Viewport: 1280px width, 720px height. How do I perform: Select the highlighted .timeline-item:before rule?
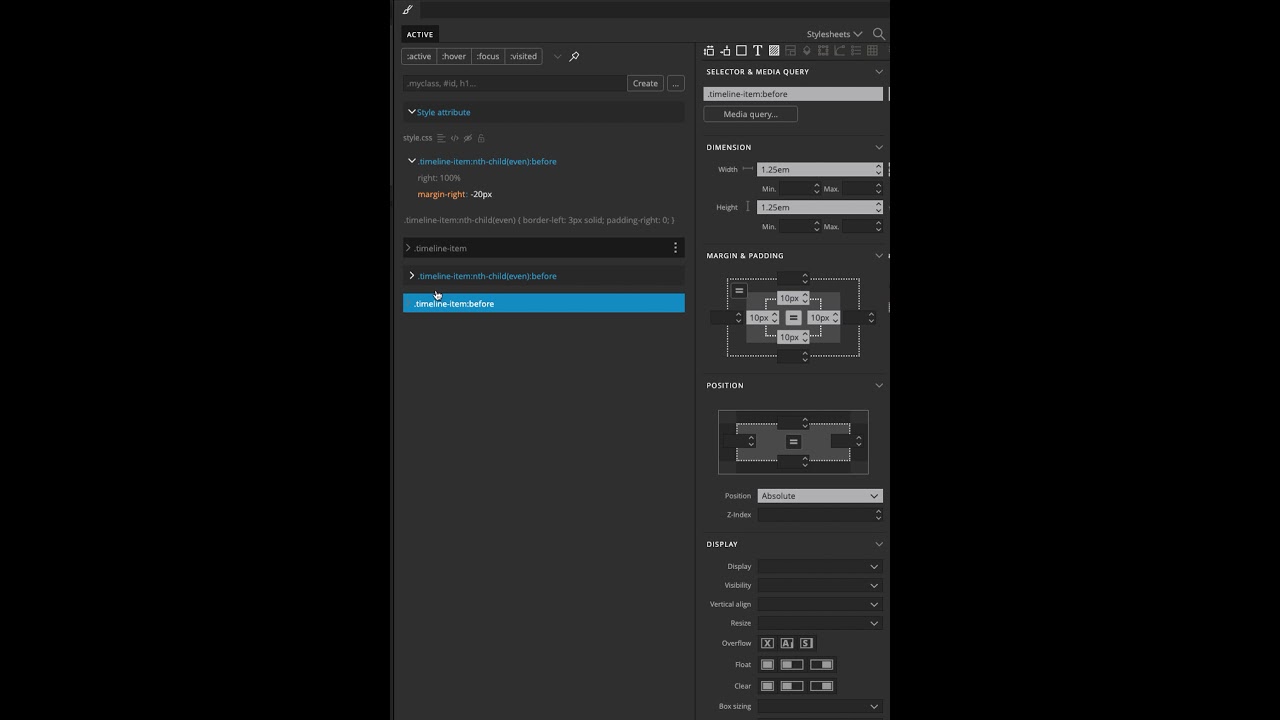[544, 304]
